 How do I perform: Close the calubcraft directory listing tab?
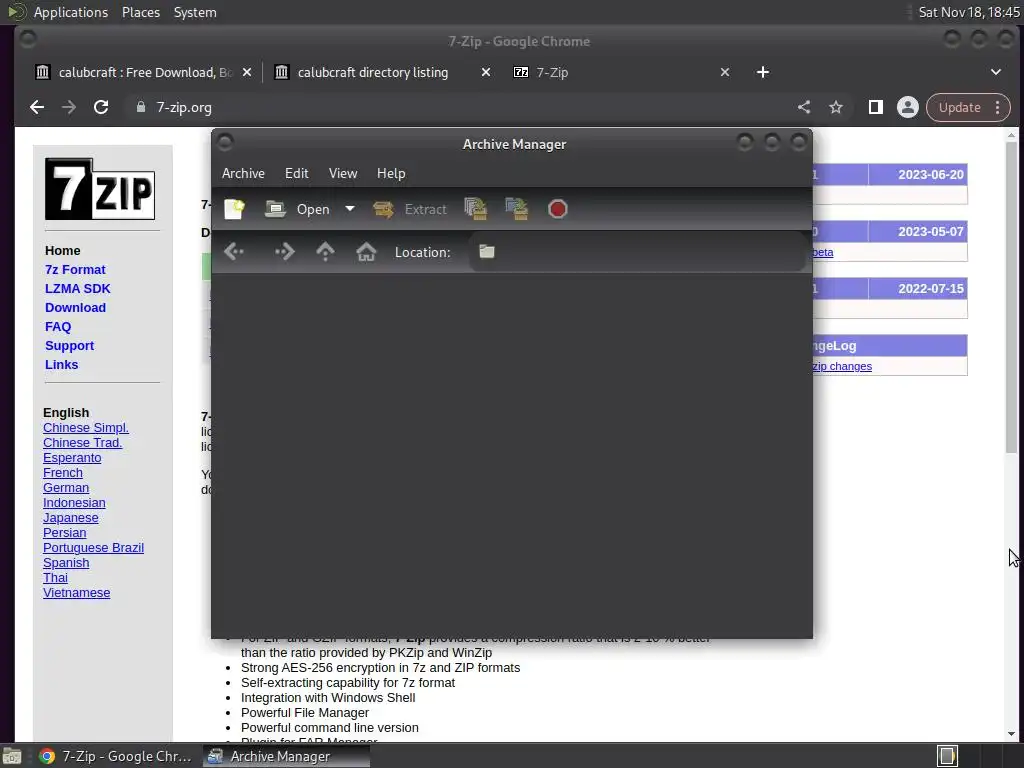click(x=486, y=72)
